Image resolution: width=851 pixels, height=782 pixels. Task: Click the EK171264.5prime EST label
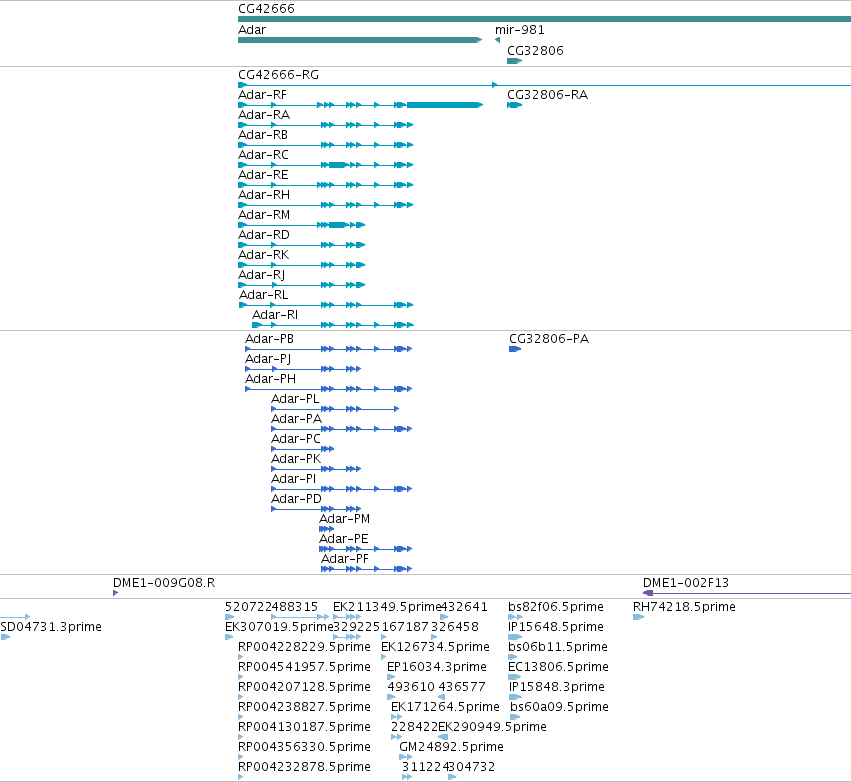point(445,707)
